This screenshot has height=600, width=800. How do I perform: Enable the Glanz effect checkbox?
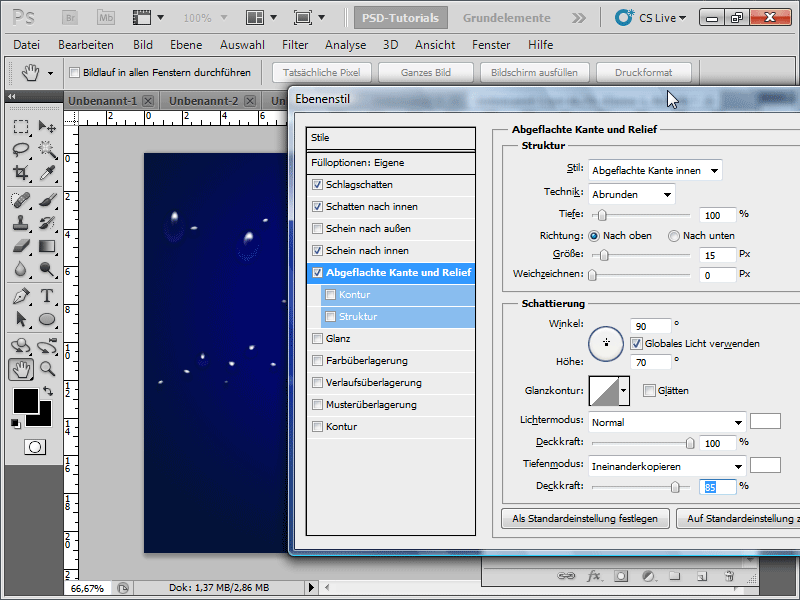point(317,338)
